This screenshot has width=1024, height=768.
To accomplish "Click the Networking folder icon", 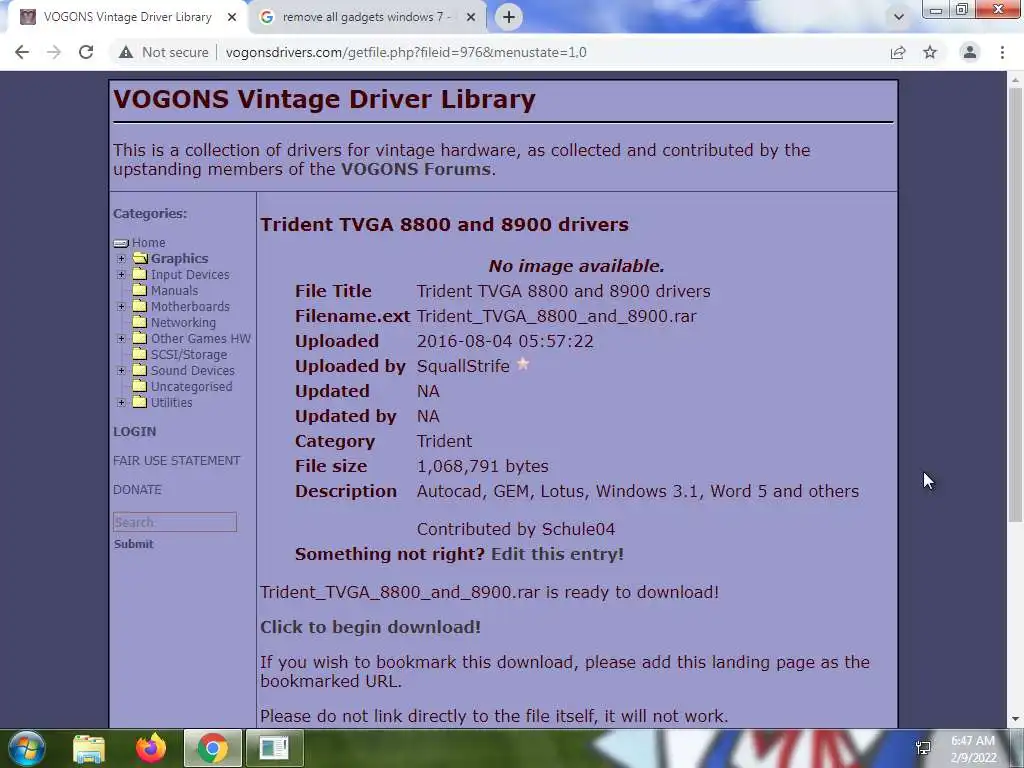I will [140, 322].
